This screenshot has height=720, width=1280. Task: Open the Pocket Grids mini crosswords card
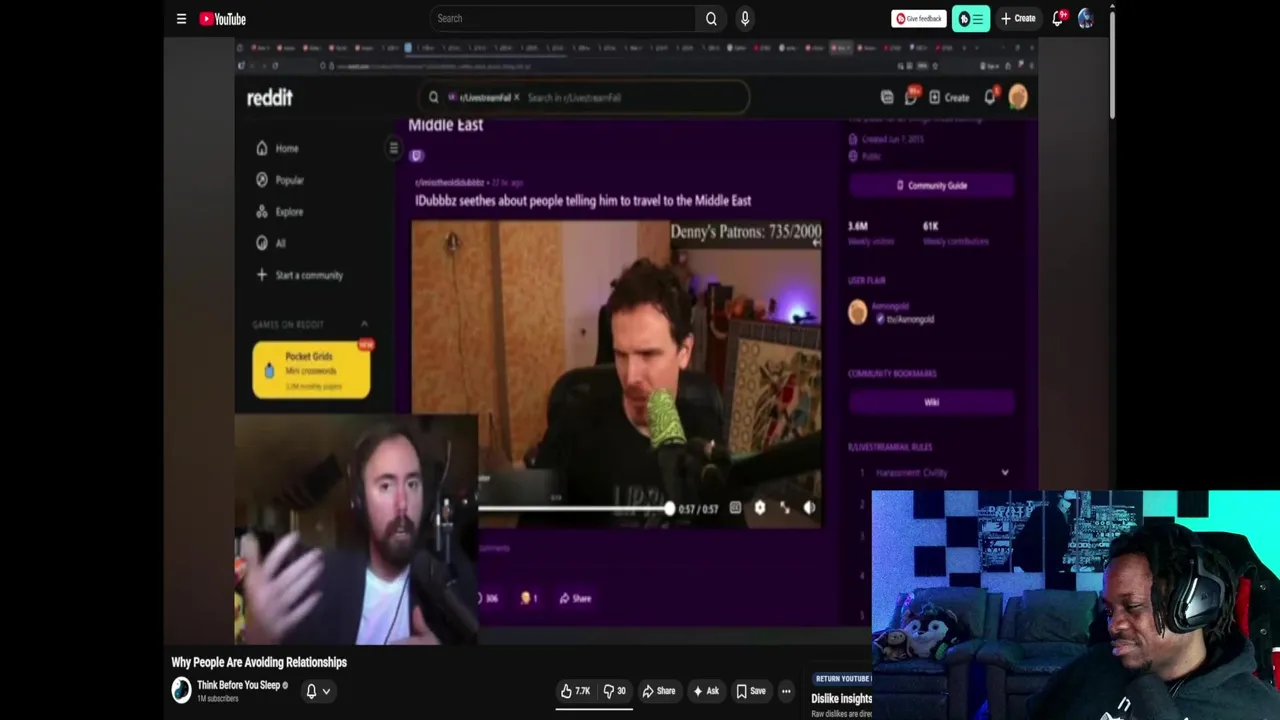coord(311,370)
